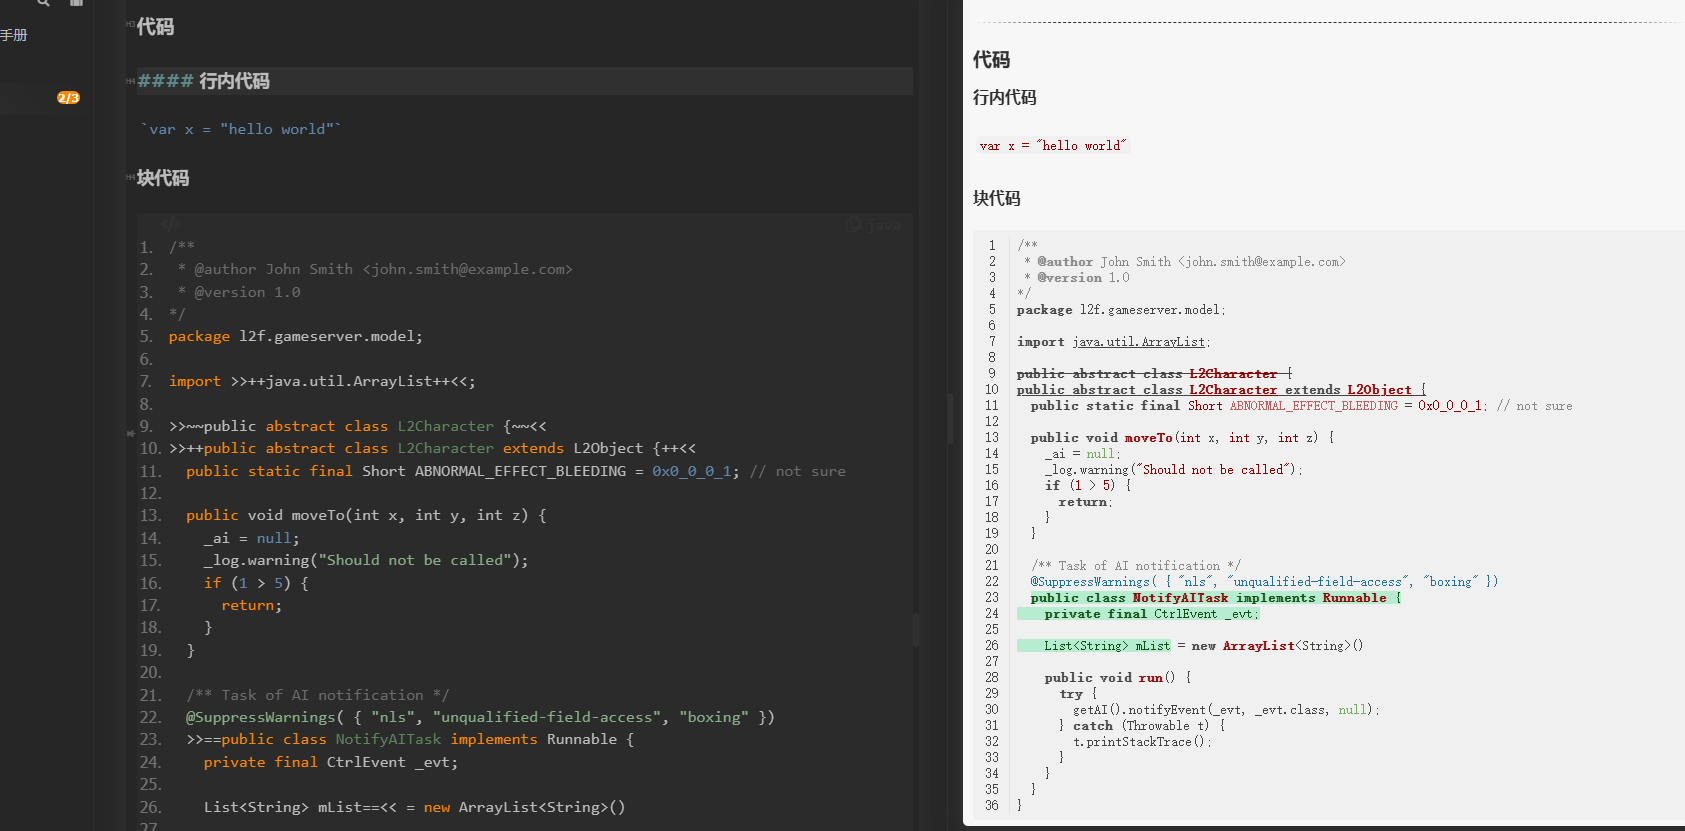Click the H4 marker beside 块代码 heading
This screenshot has height=831, width=1685.
130,177
